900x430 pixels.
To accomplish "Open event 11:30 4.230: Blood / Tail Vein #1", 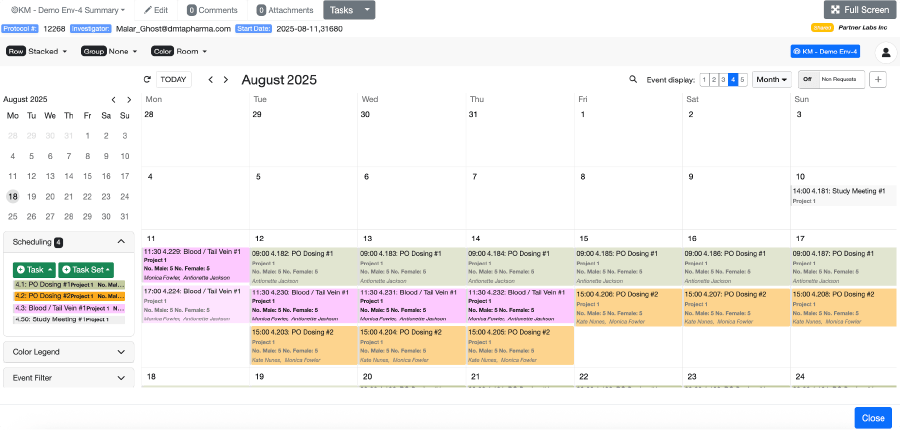I will click(x=304, y=305).
